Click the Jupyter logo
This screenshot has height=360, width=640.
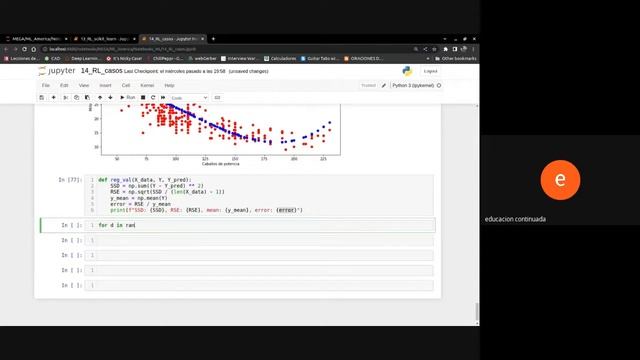click(x=57, y=71)
